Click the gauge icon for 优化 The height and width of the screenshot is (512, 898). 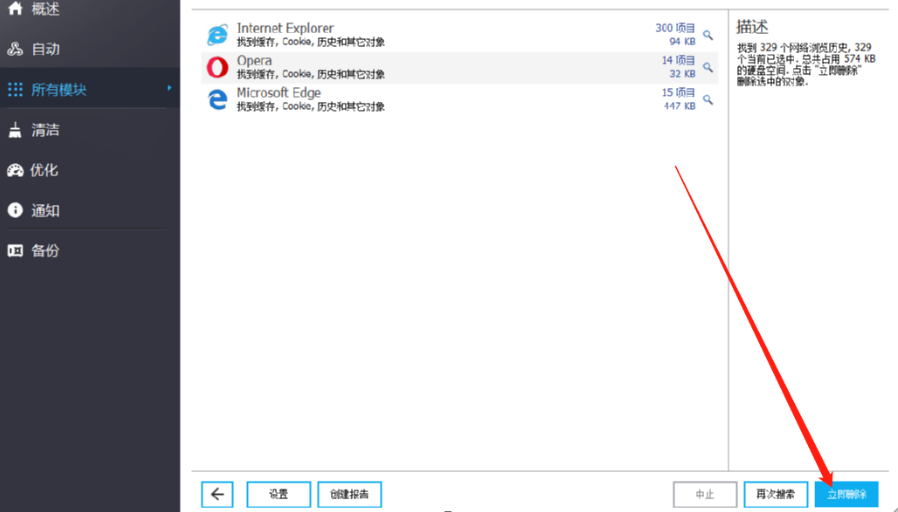click(x=15, y=170)
